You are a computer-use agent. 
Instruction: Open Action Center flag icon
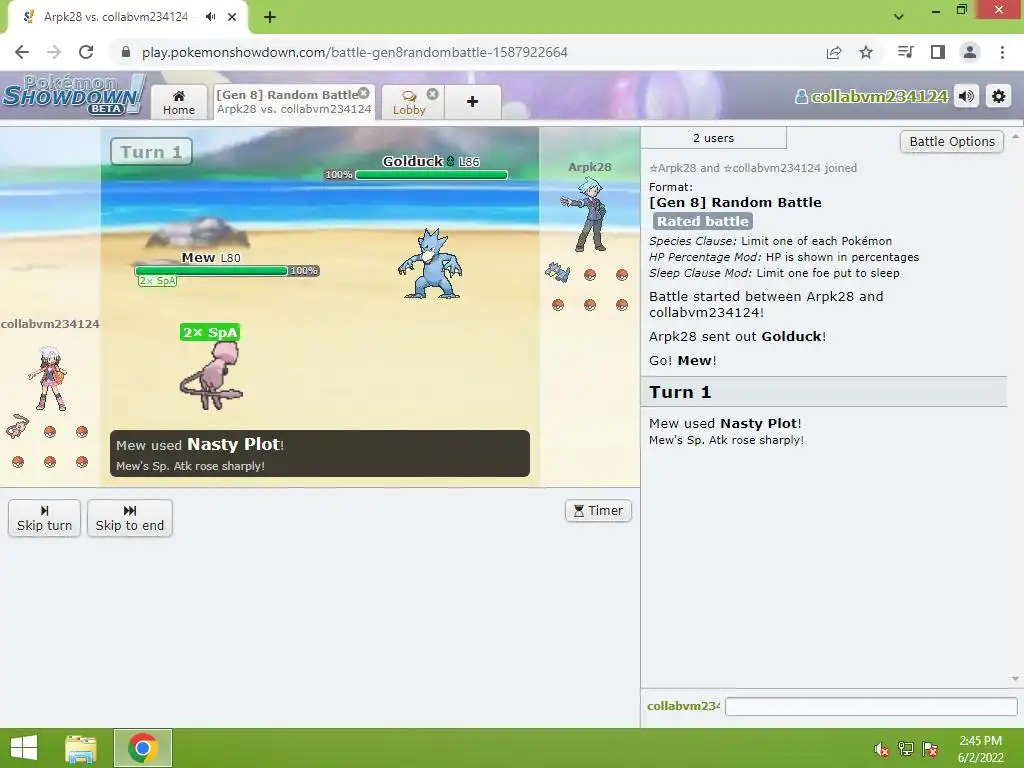(x=930, y=749)
